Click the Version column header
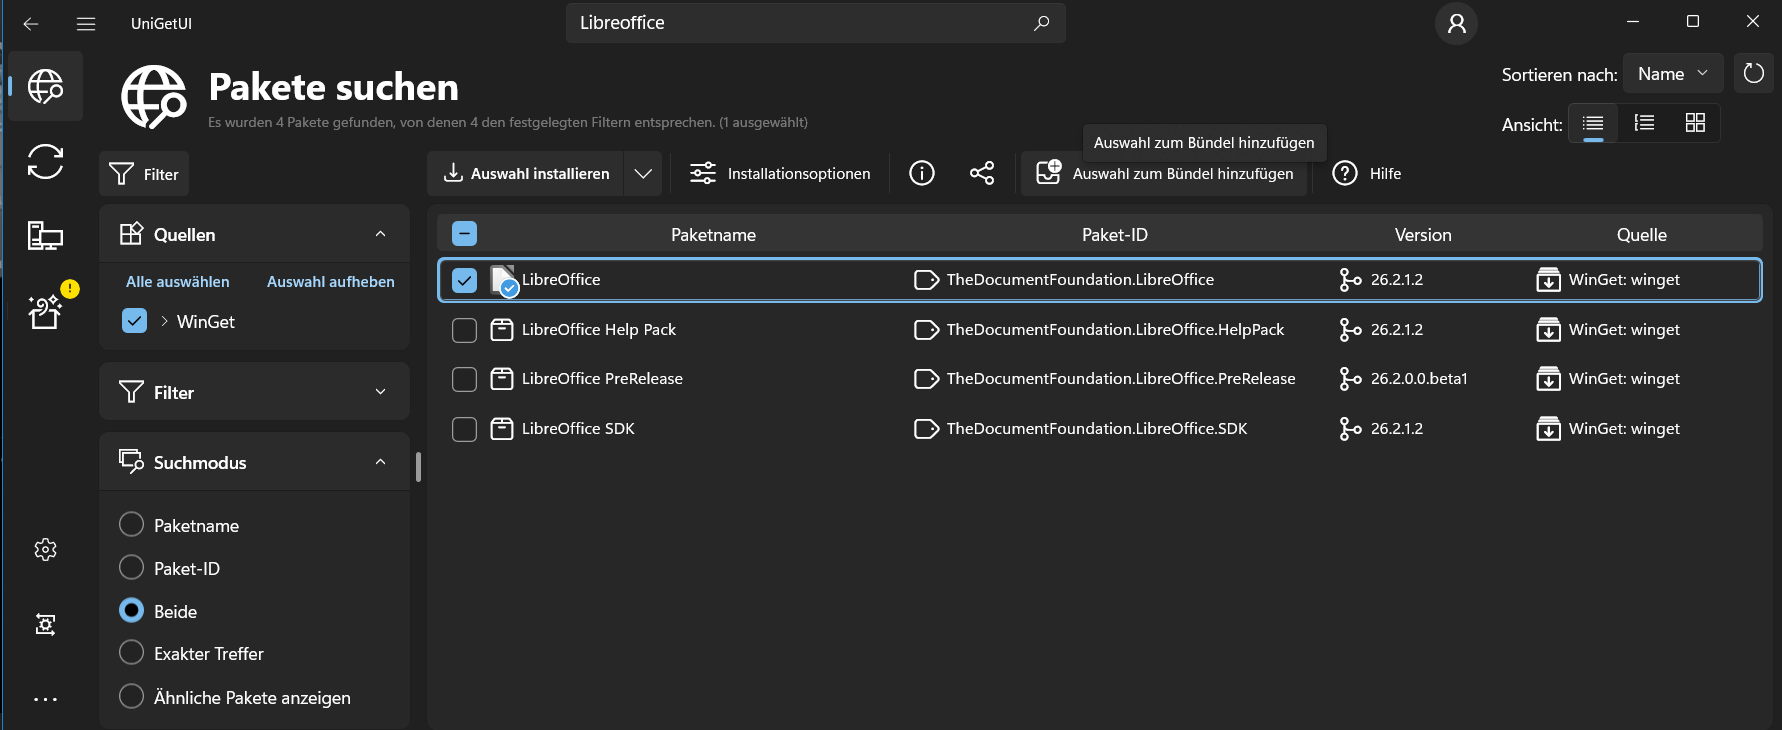Screen dimensions: 1782x730 (x=1422, y=235)
